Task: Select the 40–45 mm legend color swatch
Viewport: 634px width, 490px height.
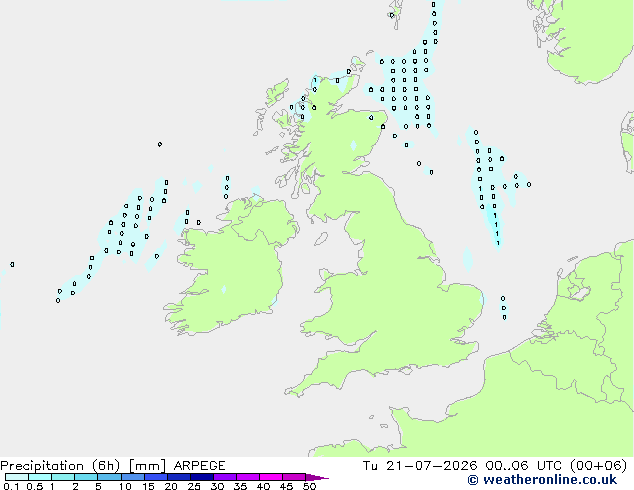Action: click(271, 477)
